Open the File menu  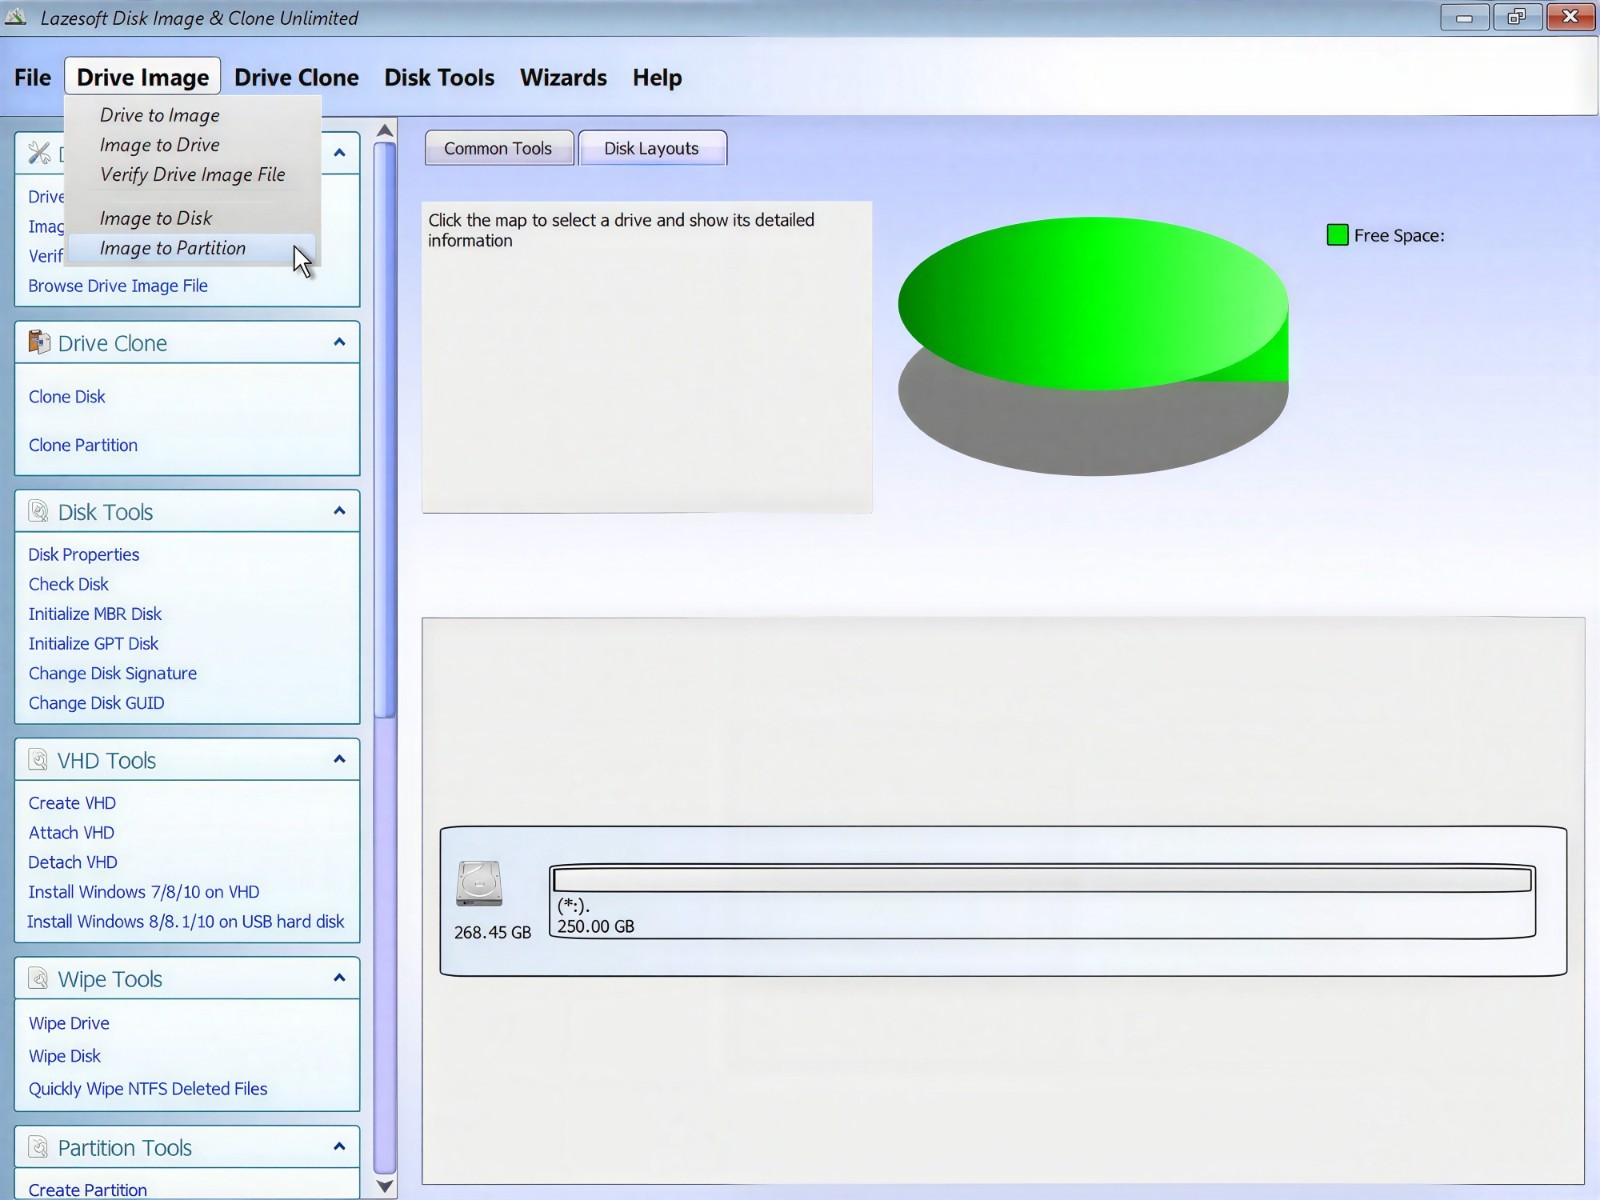32,77
